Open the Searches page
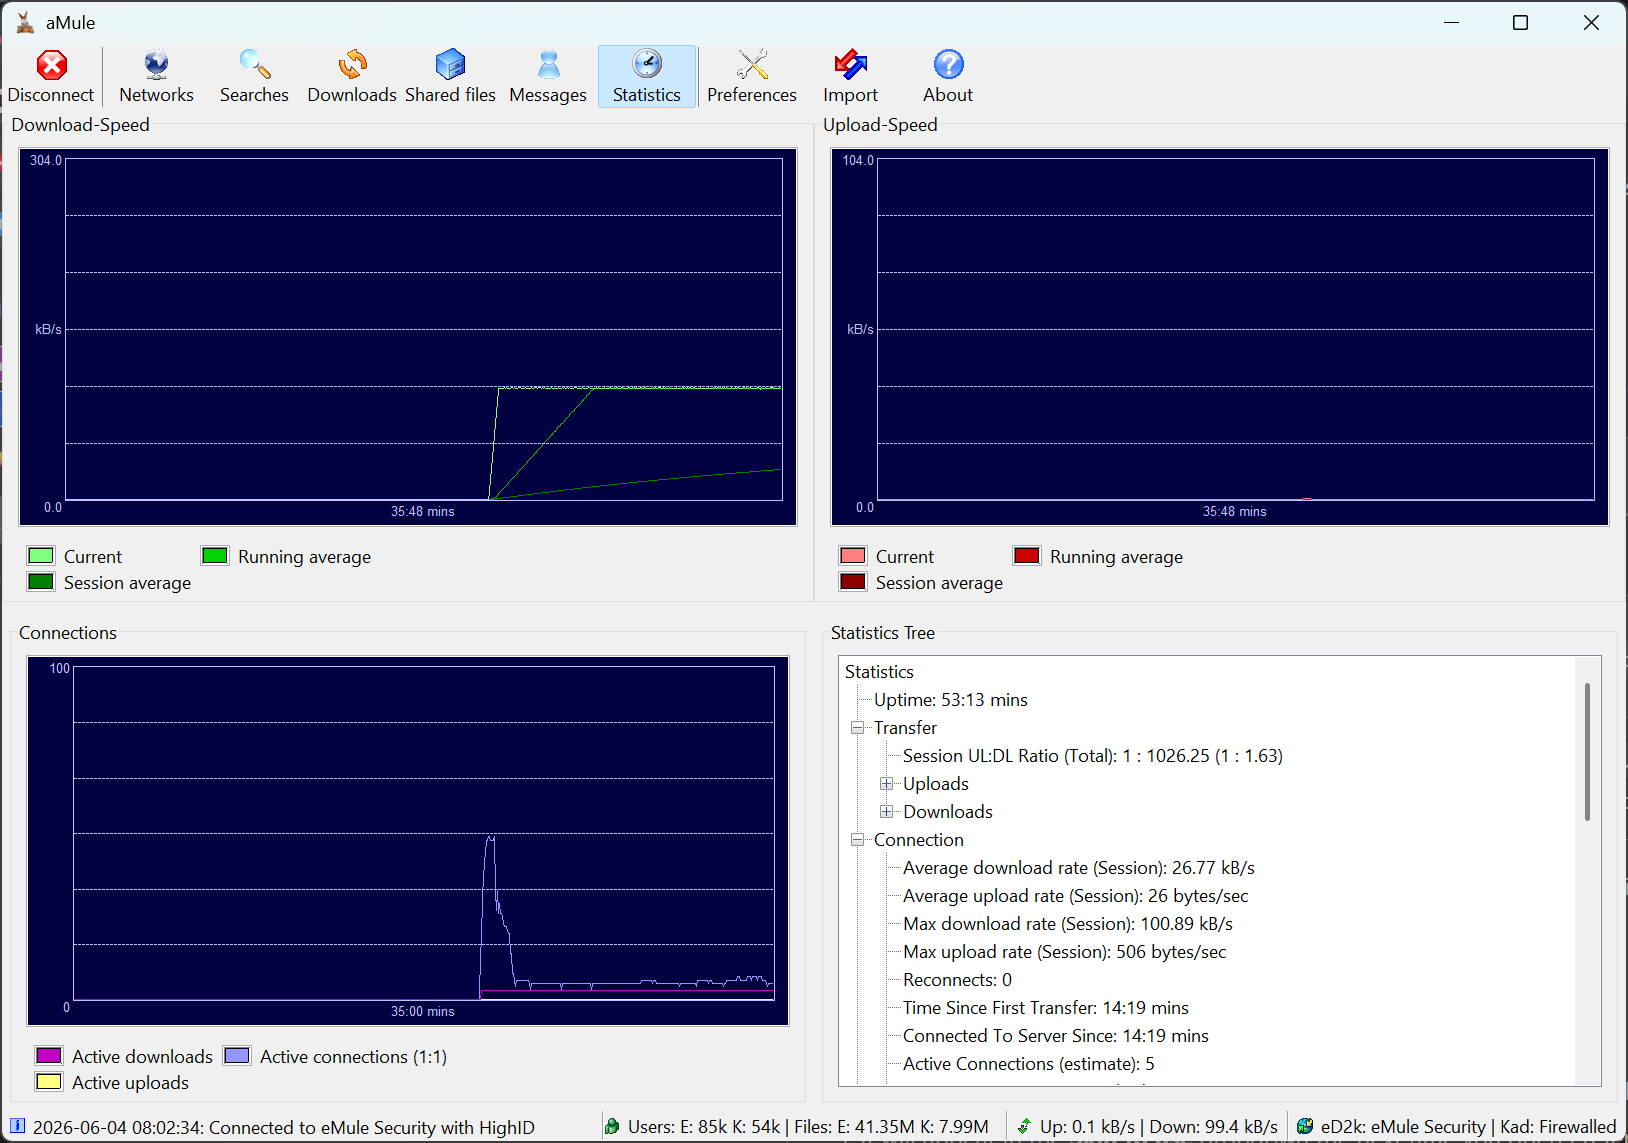The height and width of the screenshot is (1143, 1628). pyautogui.click(x=254, y=77)
